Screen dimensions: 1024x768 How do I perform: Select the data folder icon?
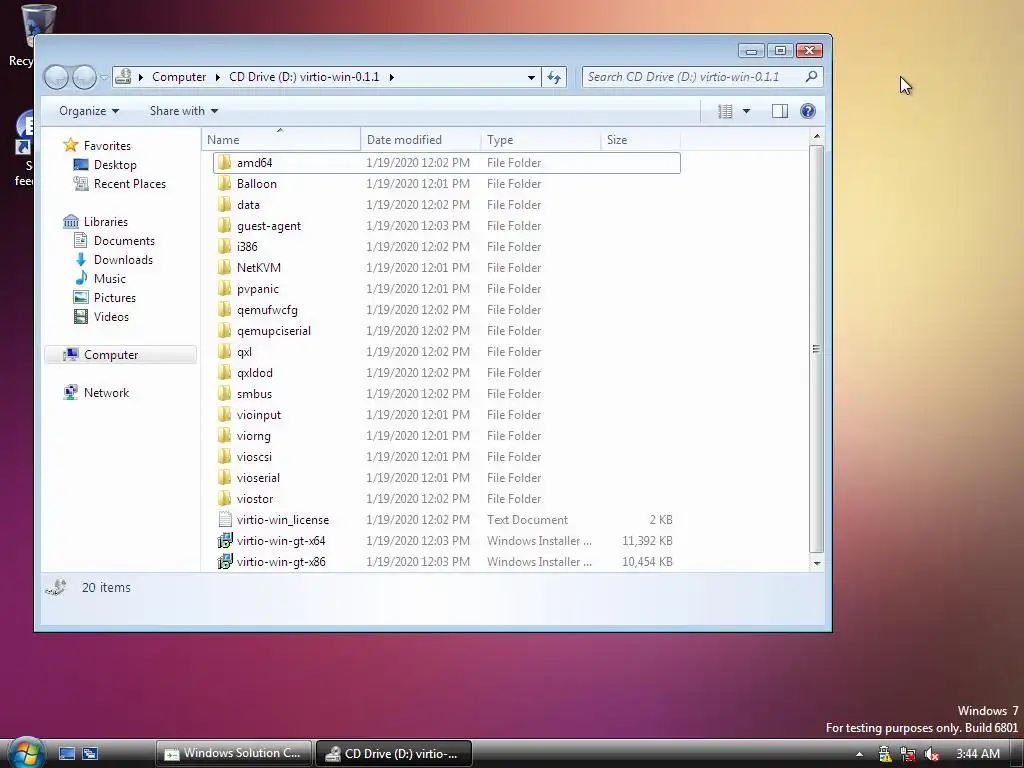click(x=224, y=204)
